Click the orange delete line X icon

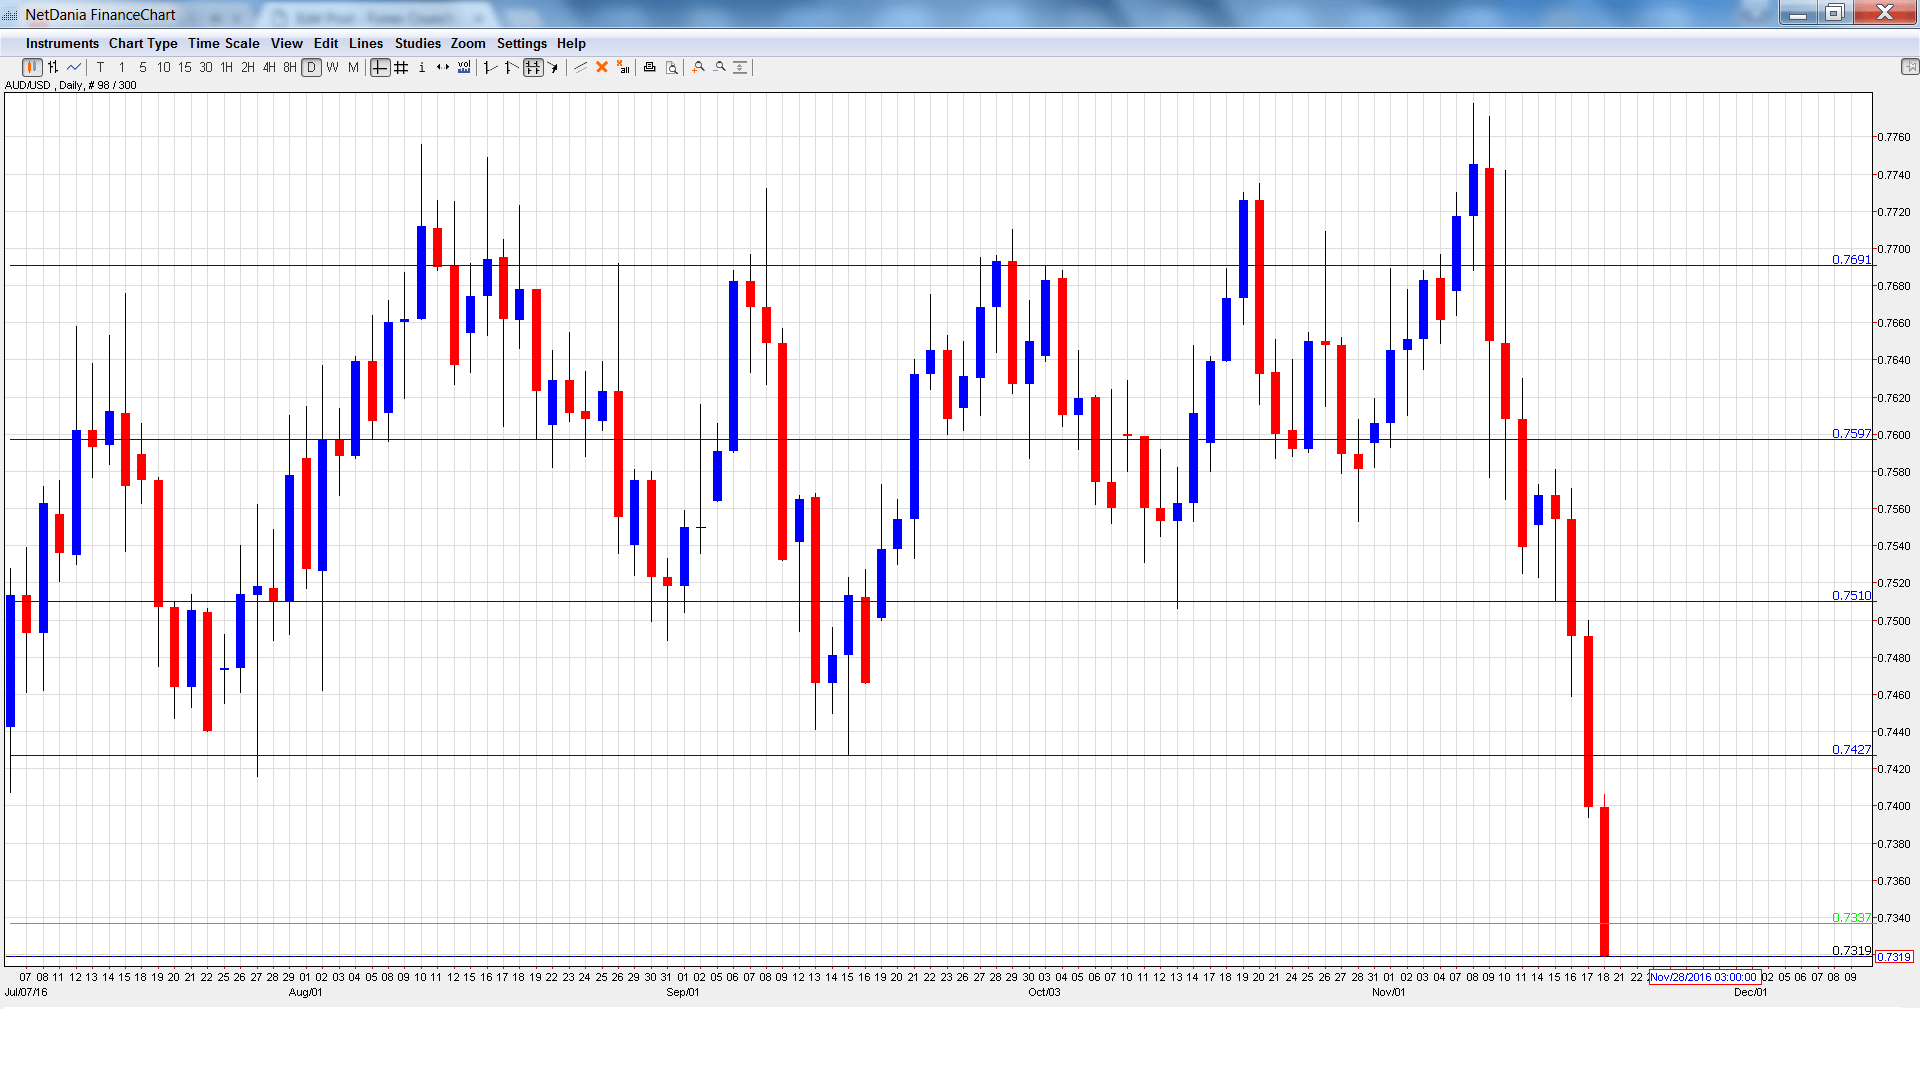[x=602, y=67]
